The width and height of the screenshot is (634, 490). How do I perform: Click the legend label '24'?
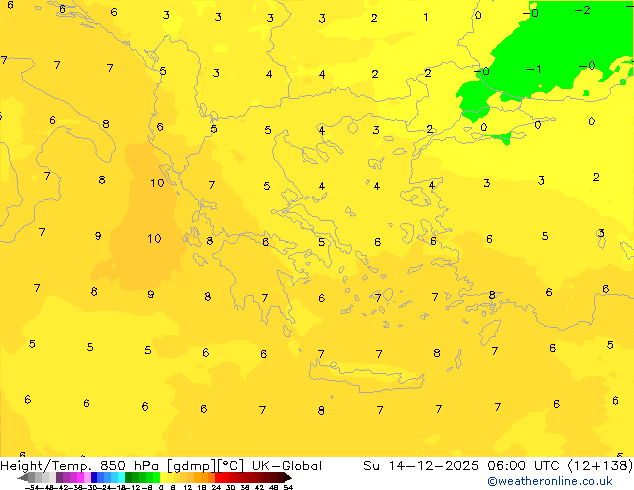coord(216,487)
